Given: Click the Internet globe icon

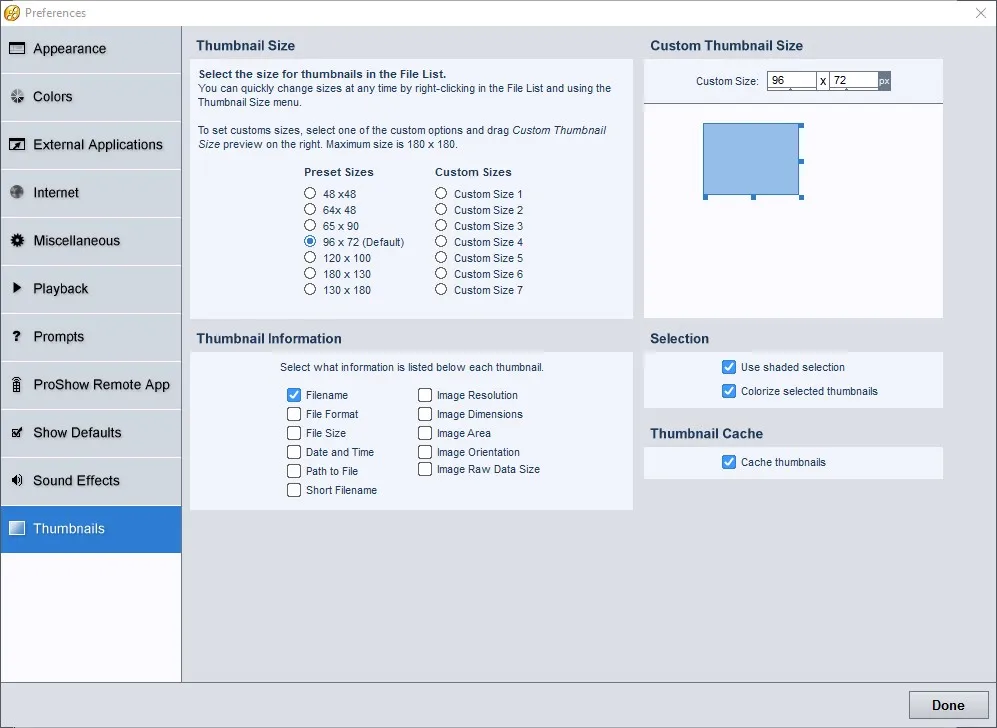Looking at the screenshot, I should 17,192.
